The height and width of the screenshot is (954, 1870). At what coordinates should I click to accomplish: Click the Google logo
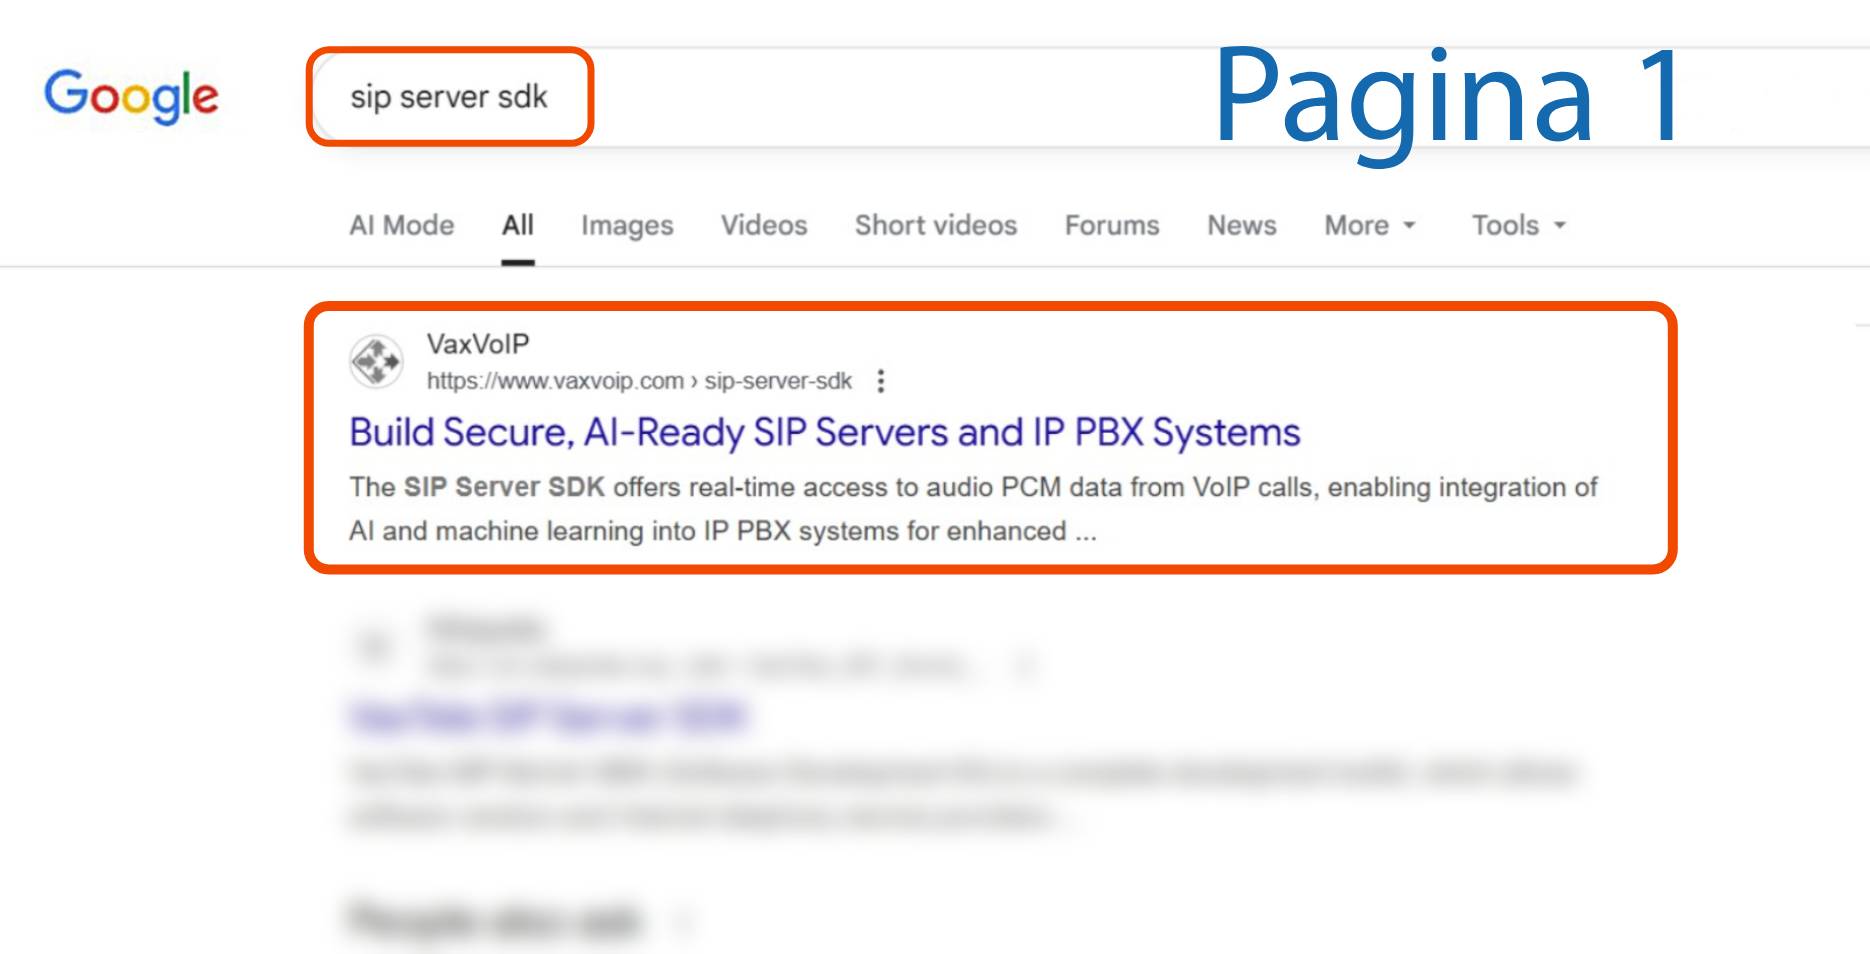click(x=131, y=96)
